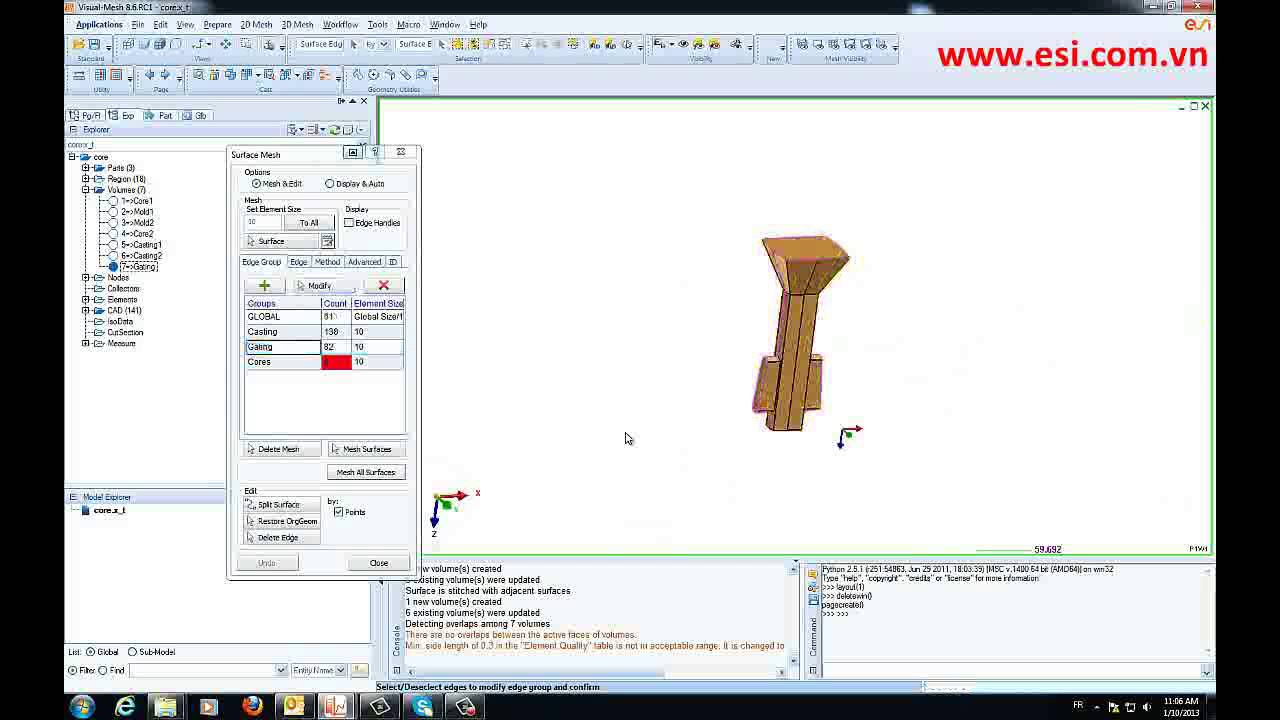Open Skype from the taskbar
Screen dimensions: 1280x720
(x=423, y=707)
